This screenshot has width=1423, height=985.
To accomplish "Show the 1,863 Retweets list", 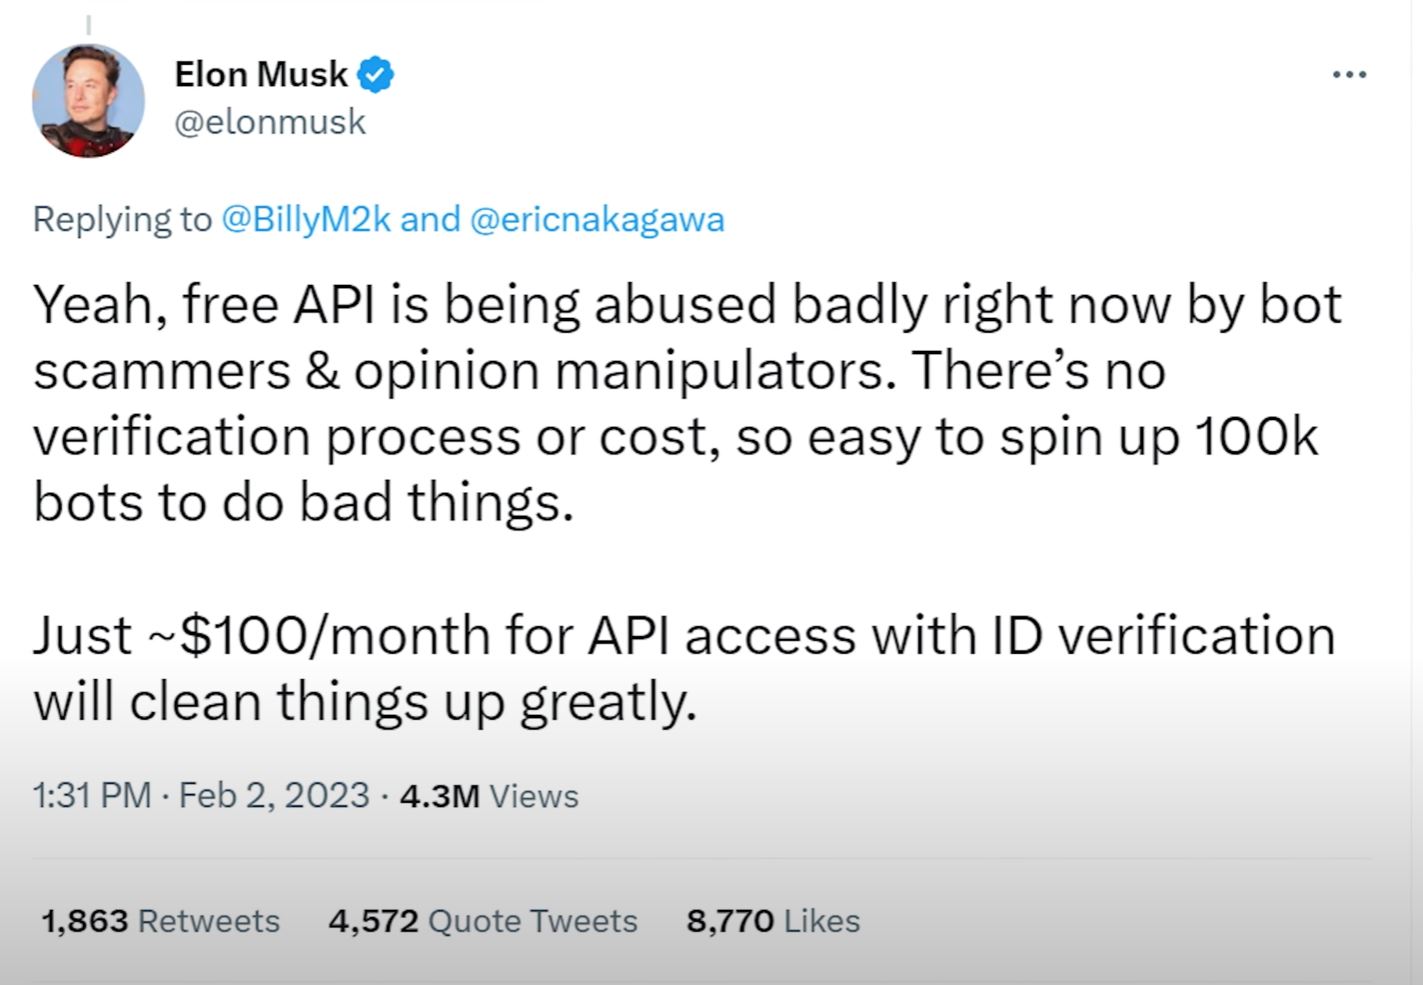I will click(x=160, y=921).
